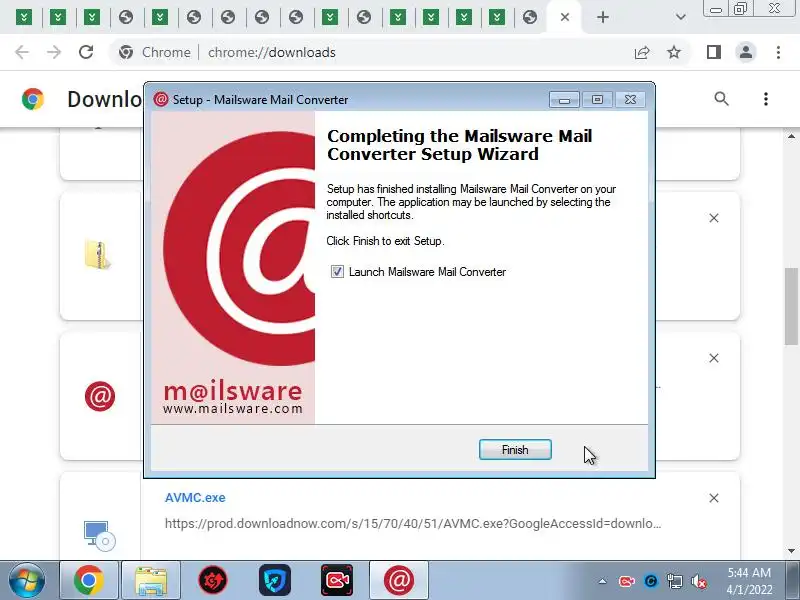Click the page scrollbar up arrow
The width and height of the screenshot is (800, 600).
click(x=791, y=136)
